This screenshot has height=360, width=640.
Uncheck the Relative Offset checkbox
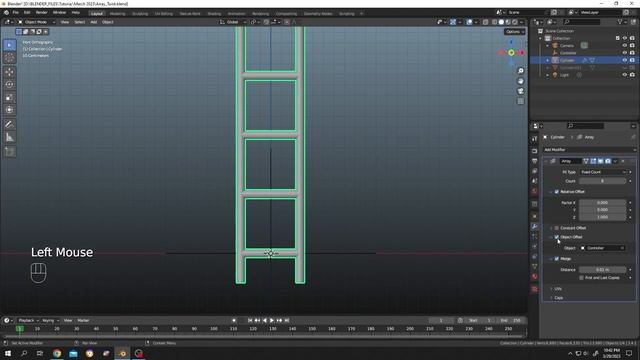(557, 191)
